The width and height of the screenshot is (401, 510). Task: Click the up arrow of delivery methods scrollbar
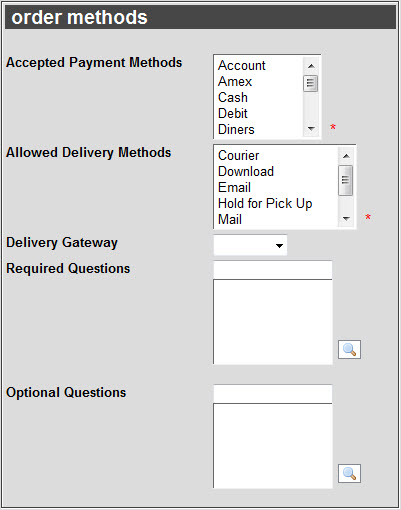click(346, 156)
